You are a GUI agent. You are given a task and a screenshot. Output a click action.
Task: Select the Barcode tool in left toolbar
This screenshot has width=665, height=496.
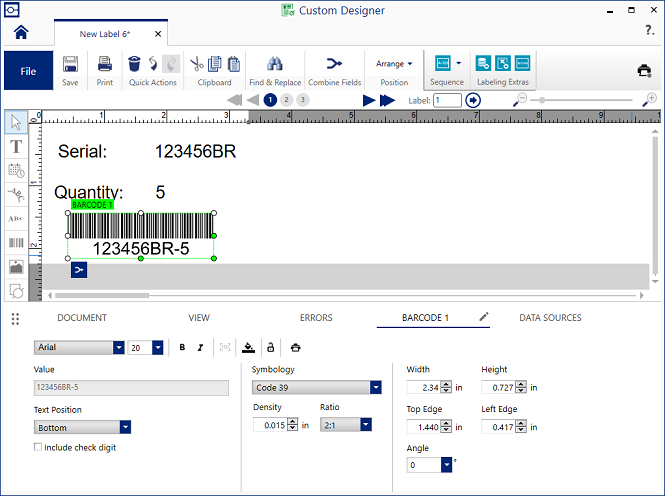click(16, 242)
